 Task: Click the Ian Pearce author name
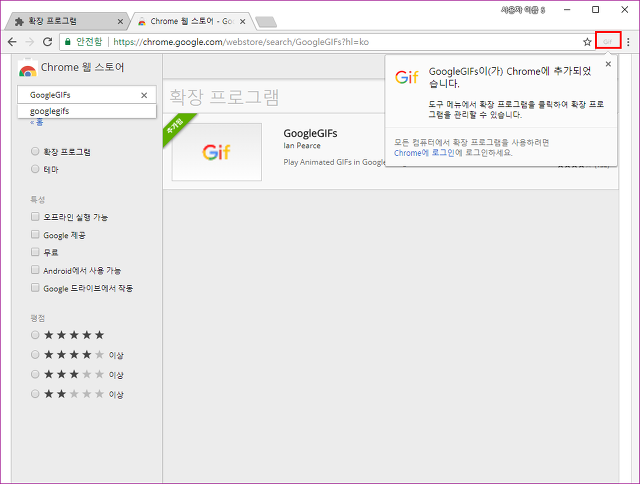[302, 146]
